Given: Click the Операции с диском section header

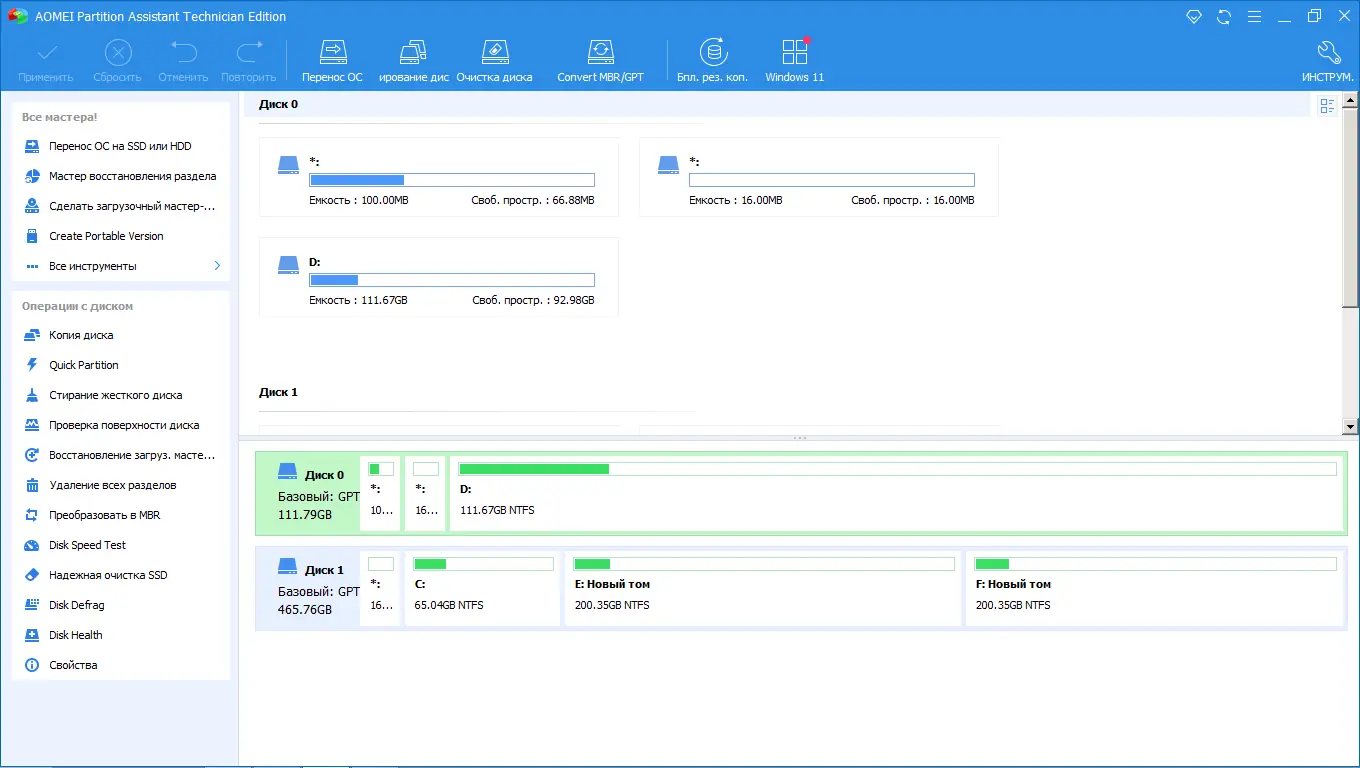Looking at the screenshot, I should tap(77, 306).
